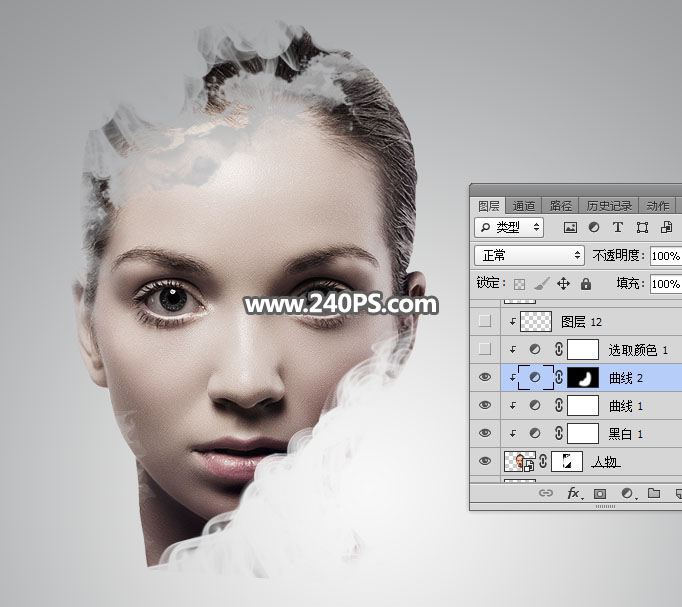682x607 pixels.
Task: Click the pixel layer filter icon
Action: tap(571, 228)
